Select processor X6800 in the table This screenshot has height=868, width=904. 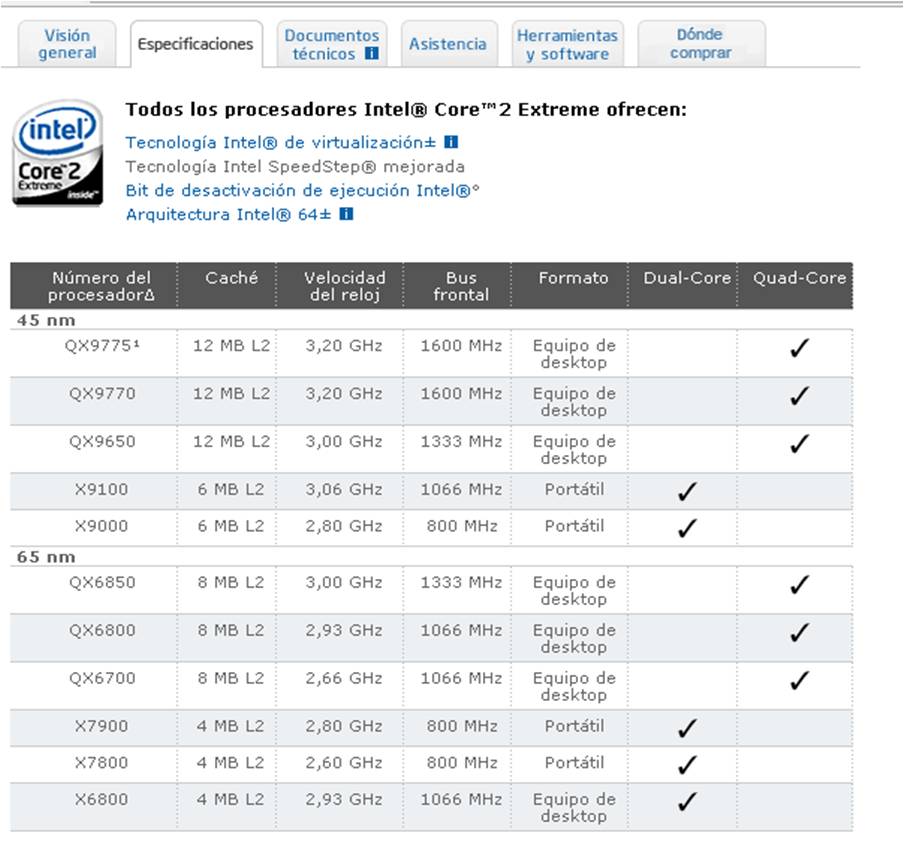tap(101, 799)
